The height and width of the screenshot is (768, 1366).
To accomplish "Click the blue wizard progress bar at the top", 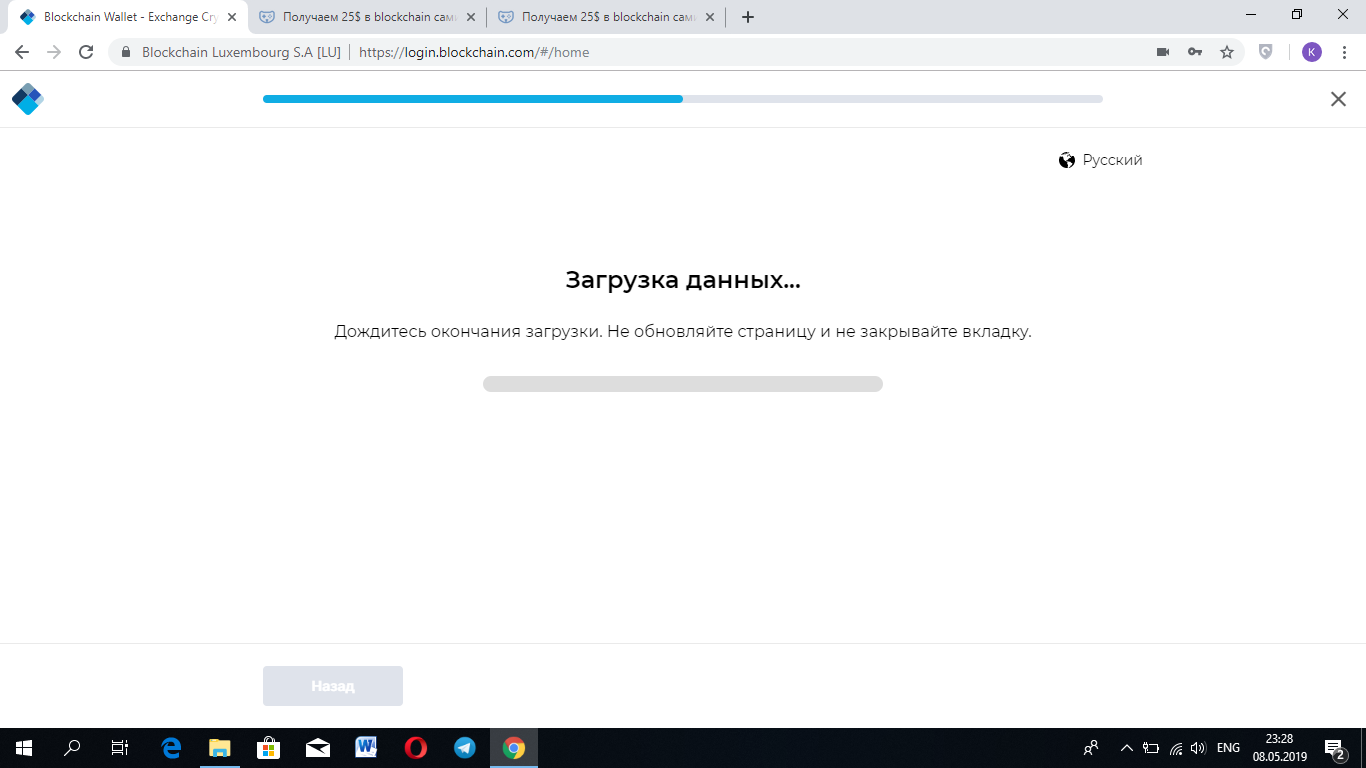I will point(683,99).
